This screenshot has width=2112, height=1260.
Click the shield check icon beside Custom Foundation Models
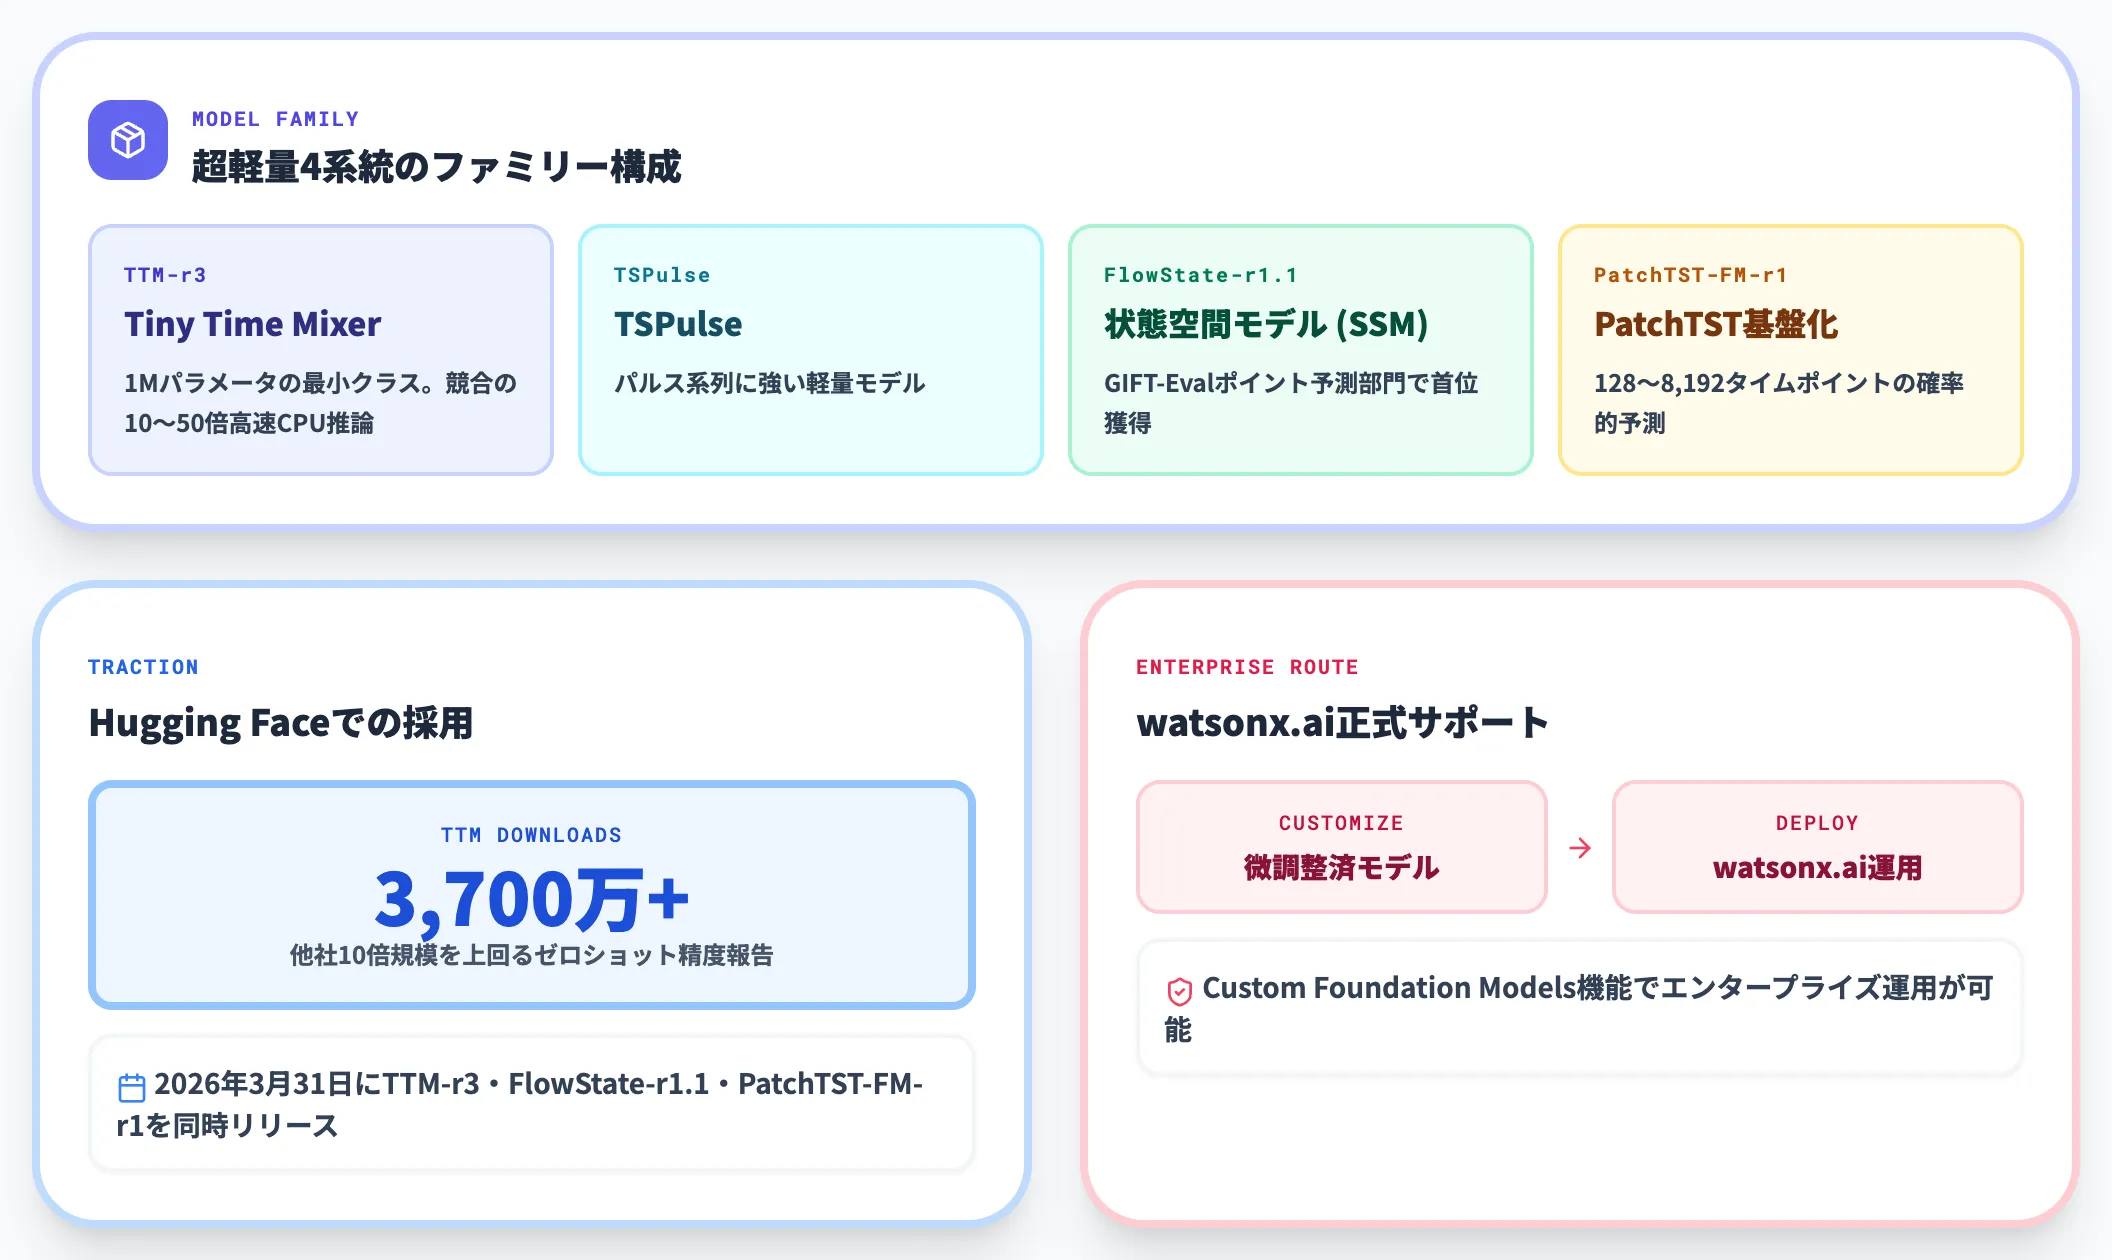click(x=1180, y=991)
